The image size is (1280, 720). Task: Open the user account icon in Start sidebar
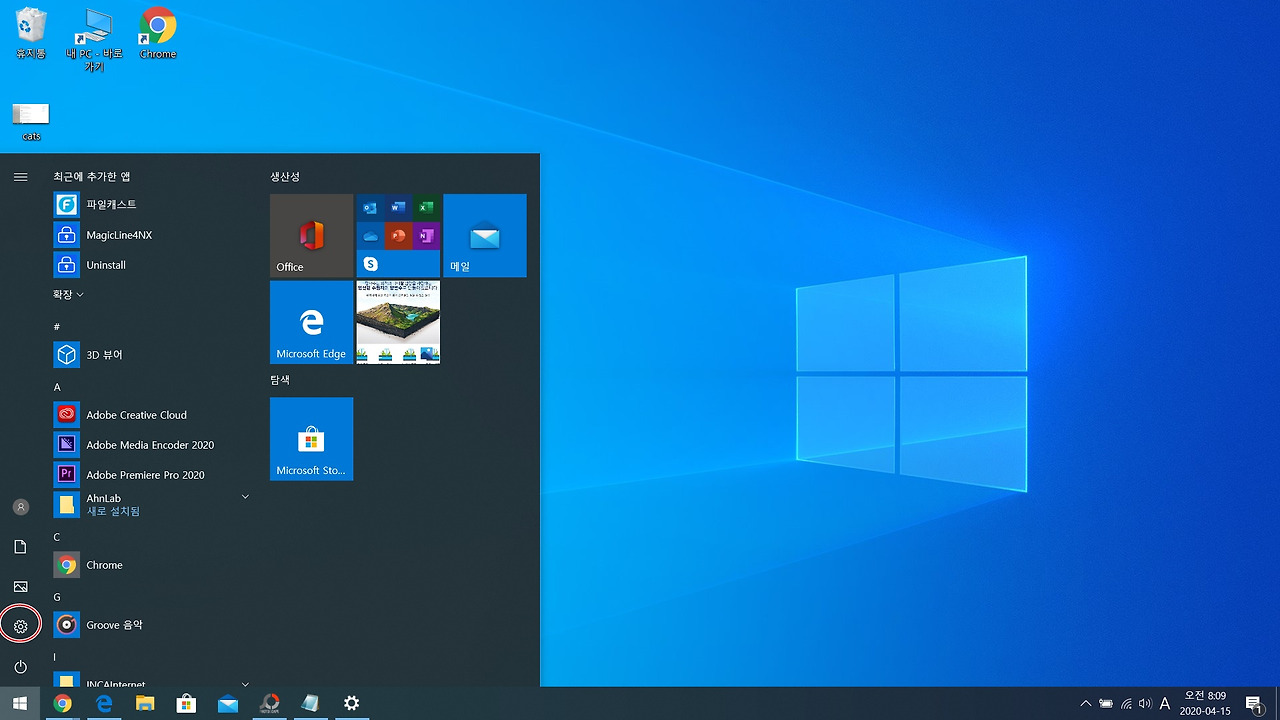coord(20,507)
